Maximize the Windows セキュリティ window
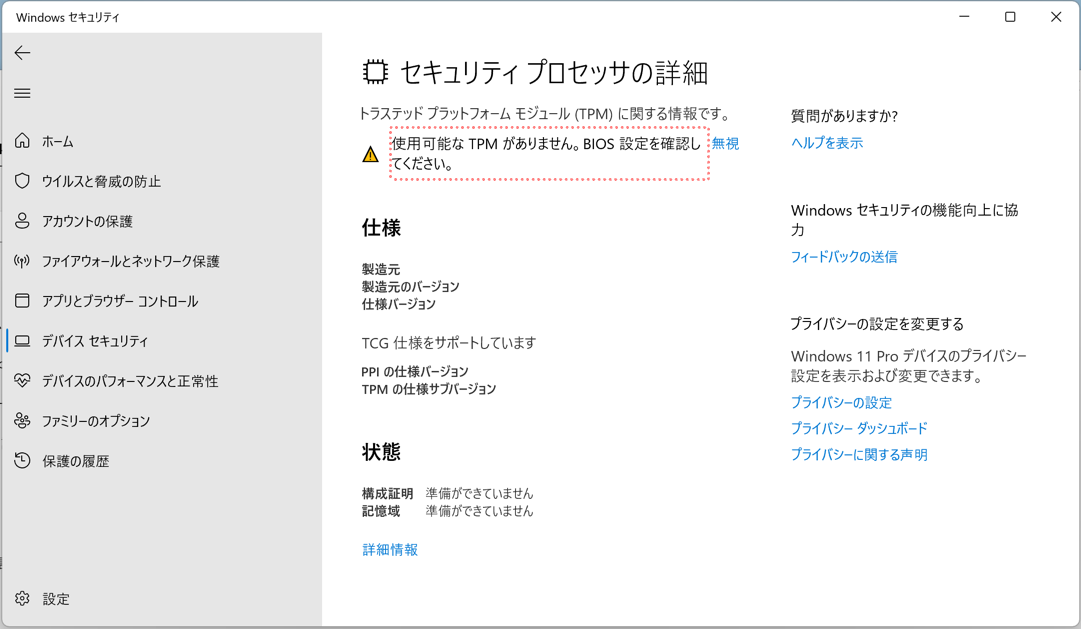The image size is (1081, 629). (1010, 17)
